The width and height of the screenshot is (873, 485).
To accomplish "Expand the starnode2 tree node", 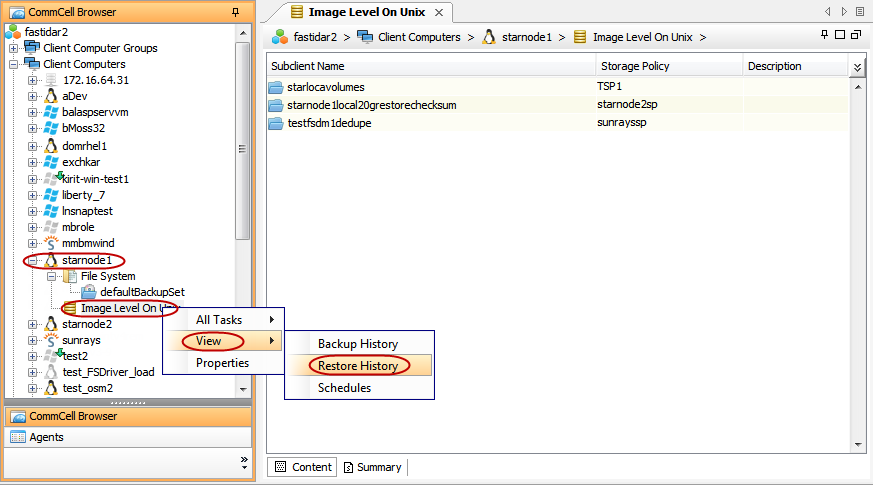I will pyautogui.click(x=32, y=324).
